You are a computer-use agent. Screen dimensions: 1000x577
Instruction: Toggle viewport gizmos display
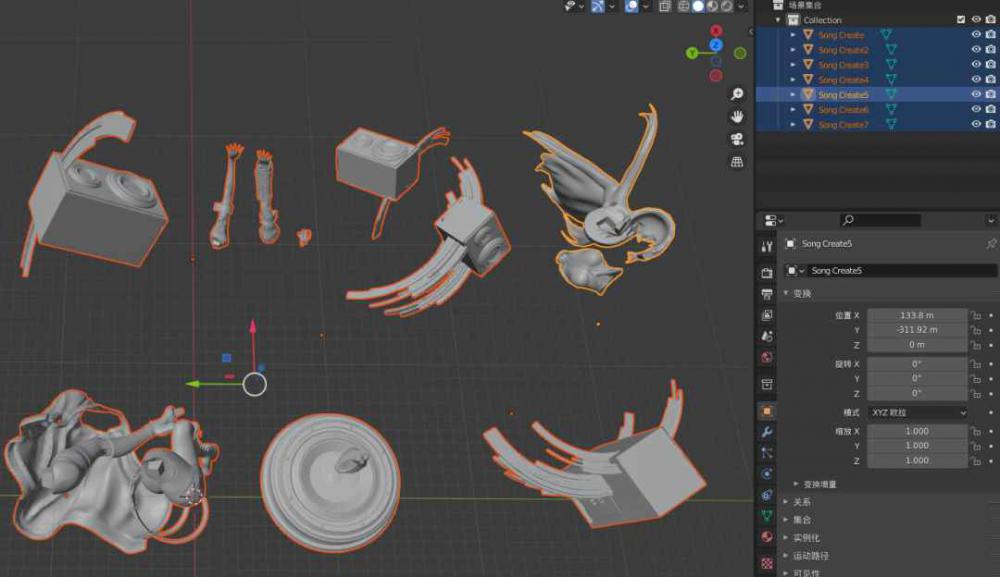598,6
